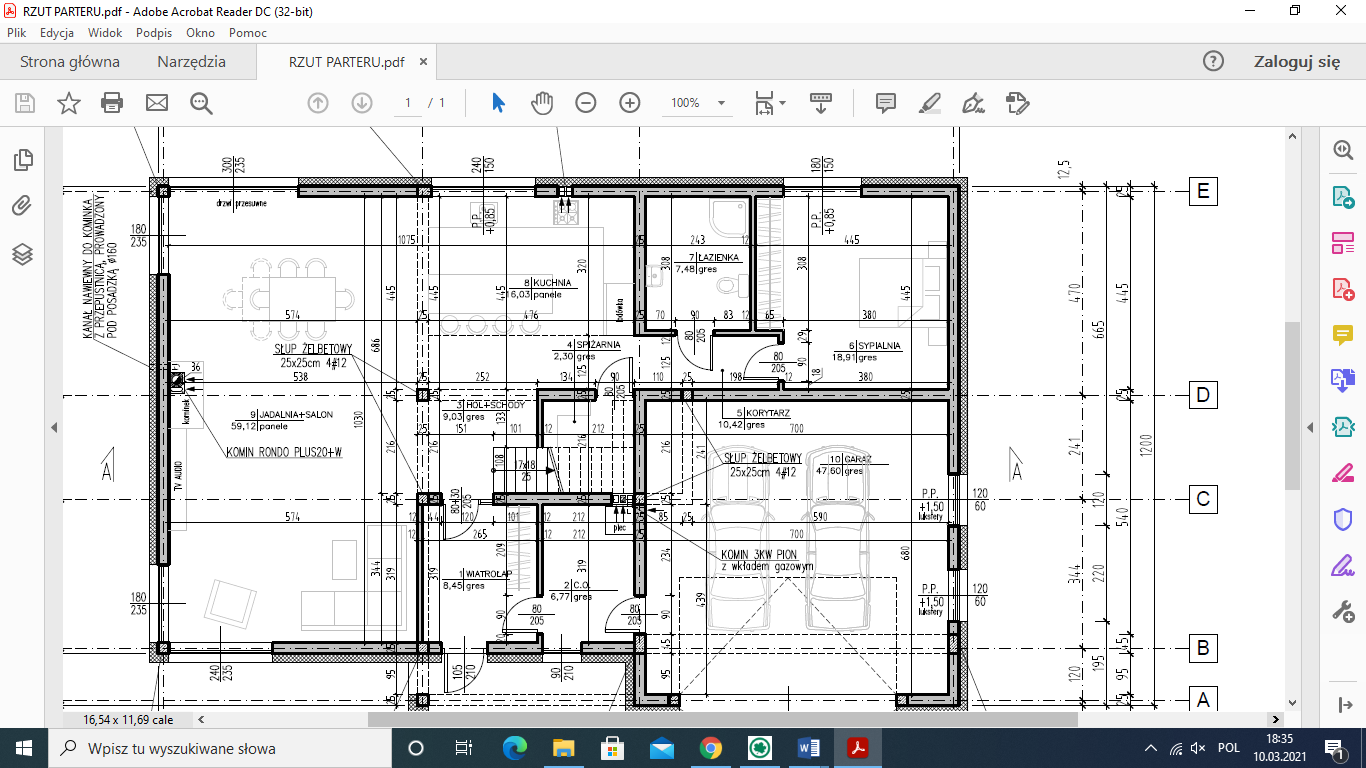Open the Podpis menu
This screenshot has width=1366, height=768.
[x=153, y=33]
